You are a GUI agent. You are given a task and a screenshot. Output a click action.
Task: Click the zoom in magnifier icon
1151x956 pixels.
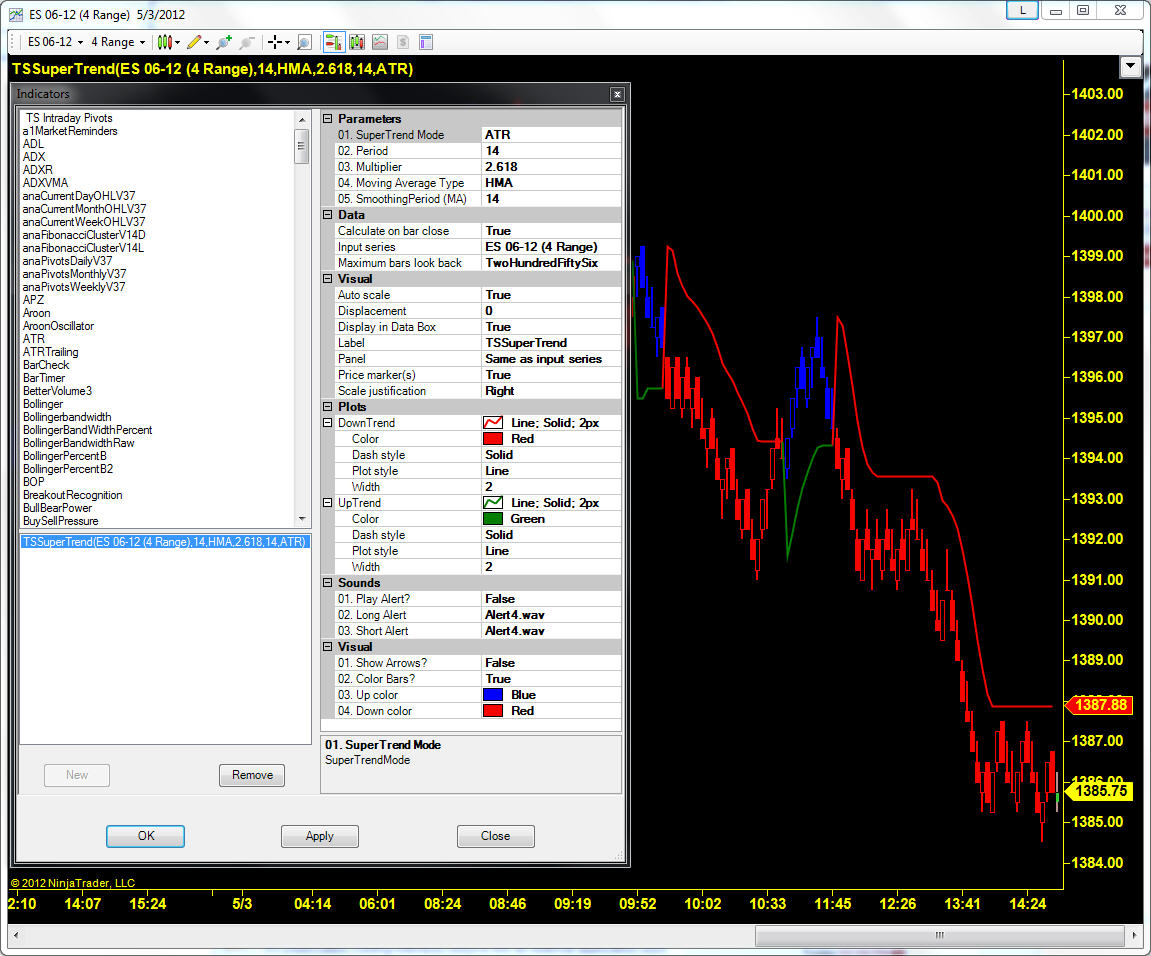coord(225,42)
